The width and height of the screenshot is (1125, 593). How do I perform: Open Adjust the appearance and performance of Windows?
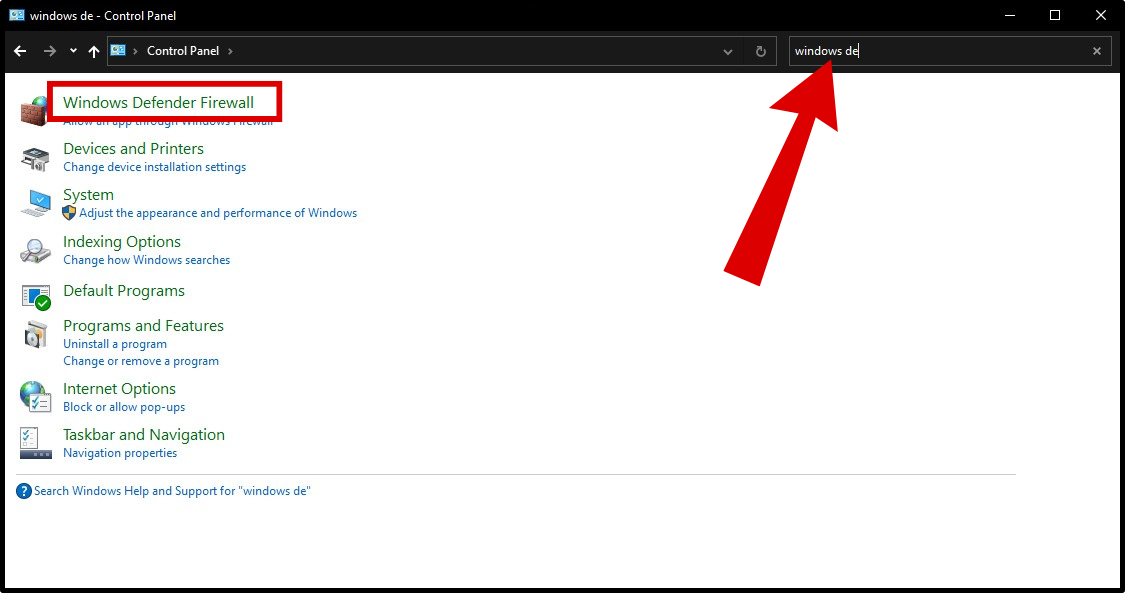tap(218, 213)
